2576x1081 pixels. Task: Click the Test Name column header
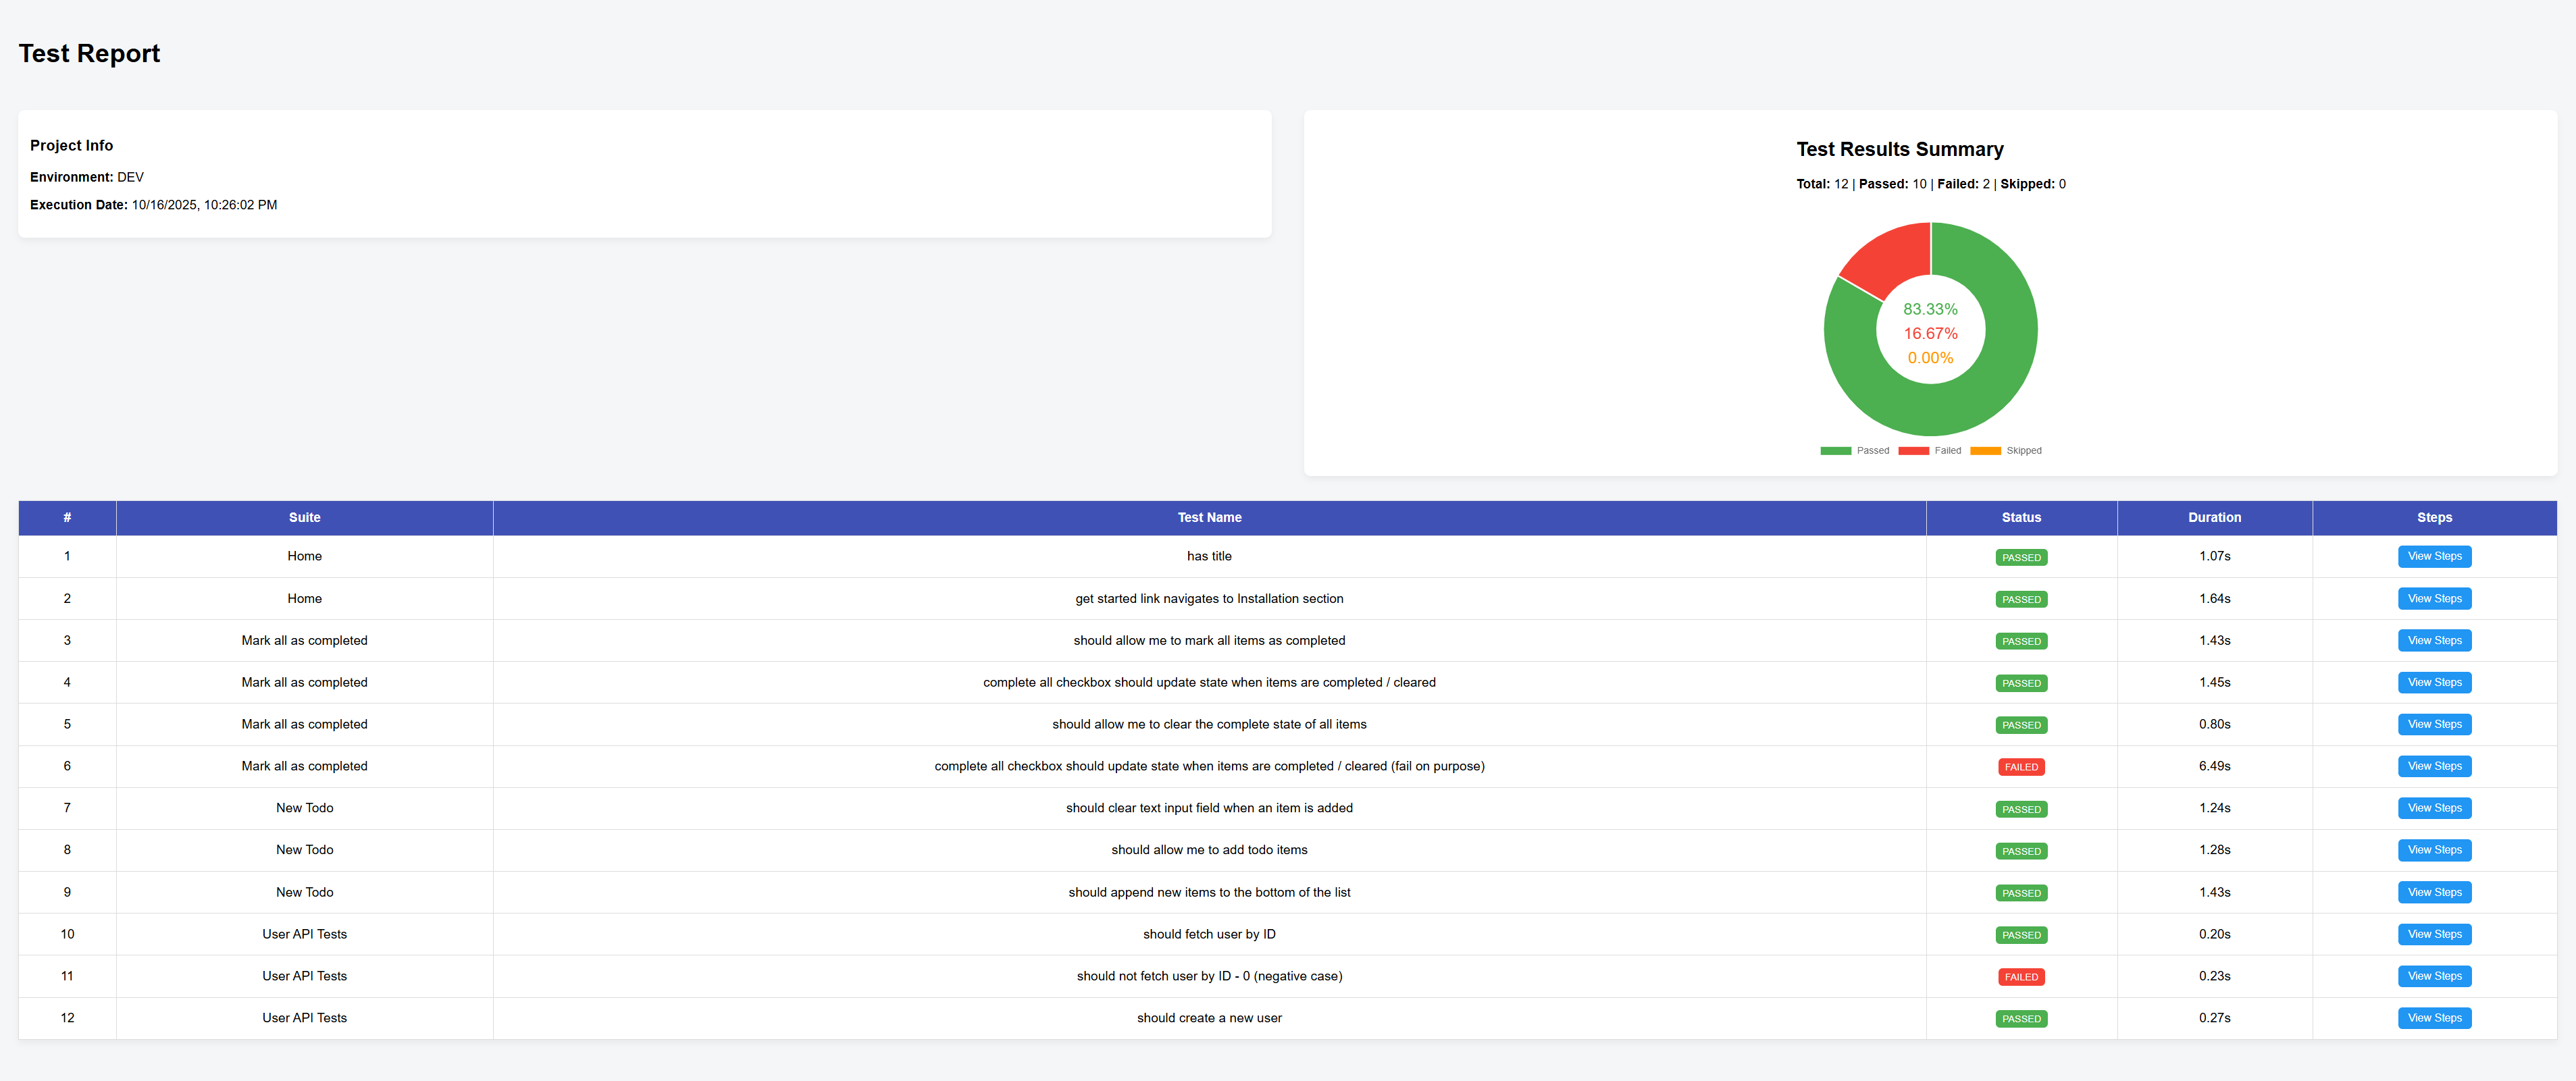tap(1209, 517)
